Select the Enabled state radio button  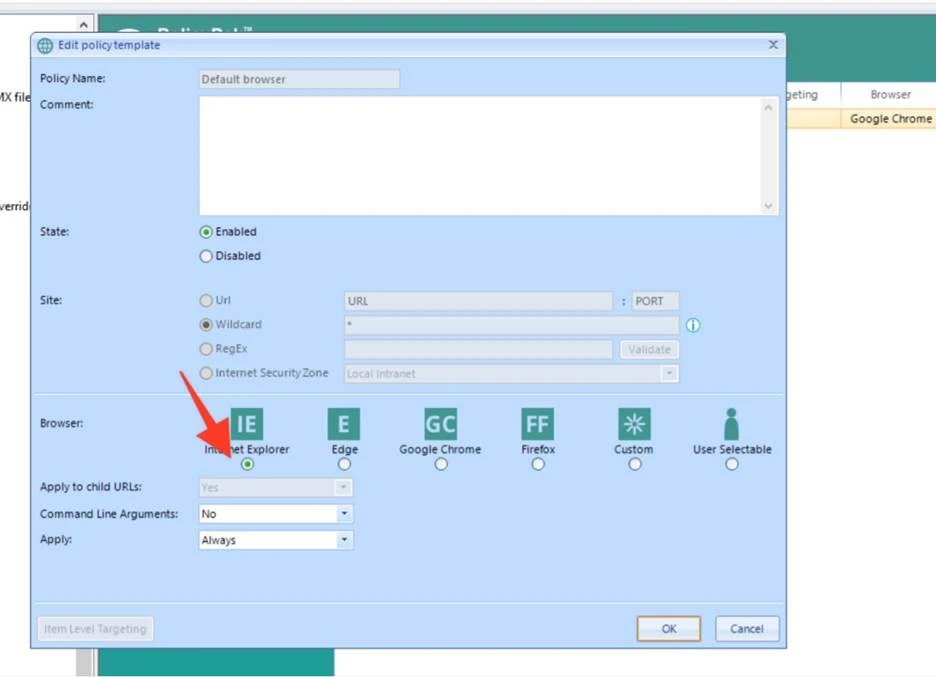tap(206, 232)
